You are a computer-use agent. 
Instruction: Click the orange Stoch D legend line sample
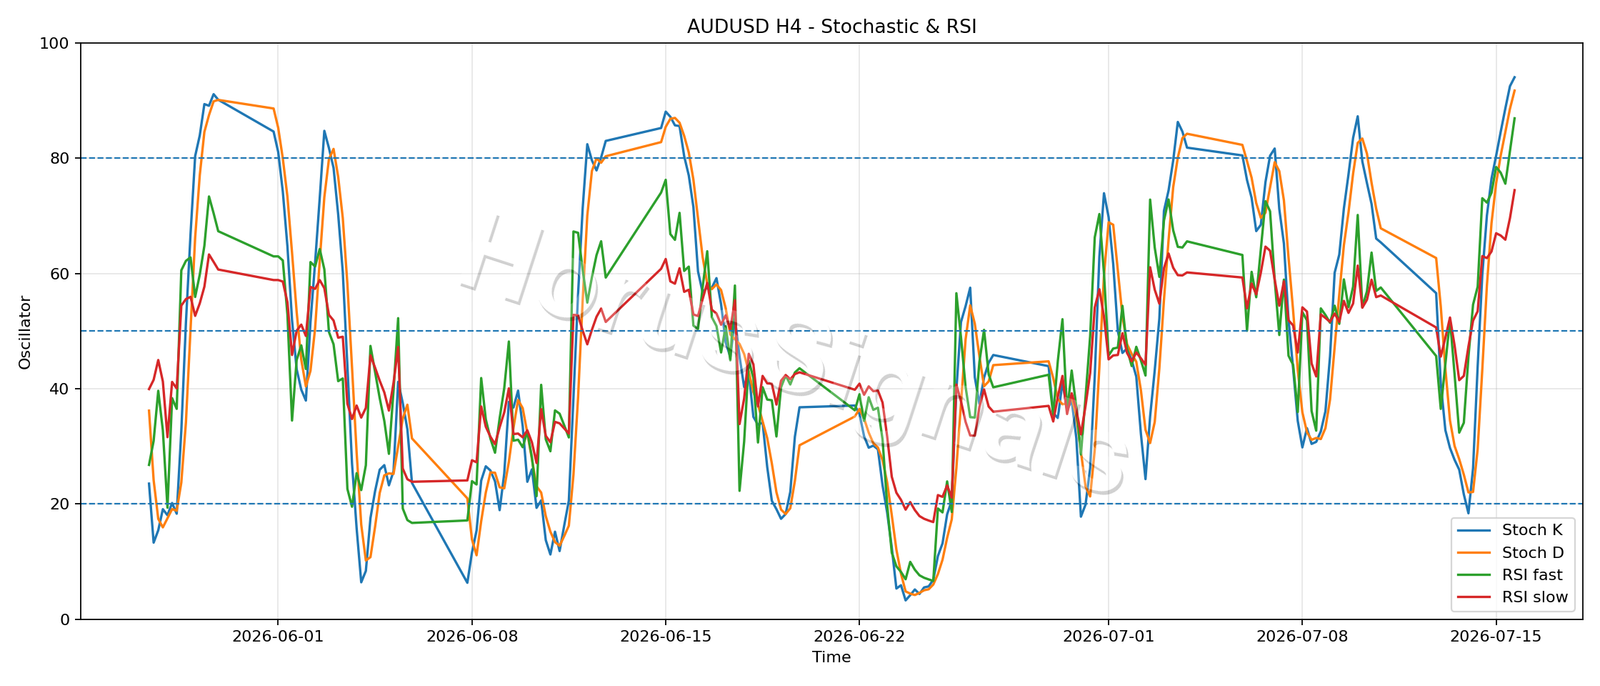tap(1475, 553)
